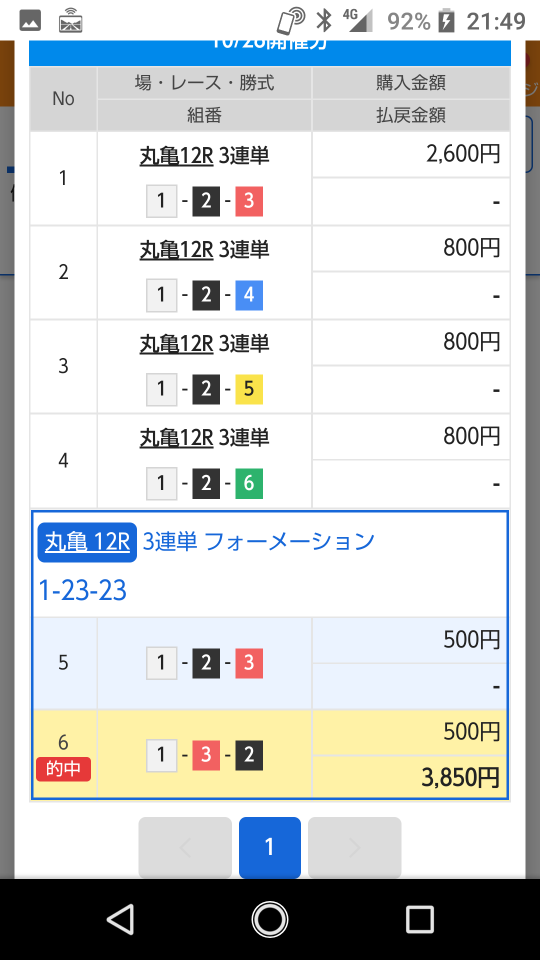Tap the green number 6 boat tile
This screenshot has height=960, width=540.
click(249, 483)
